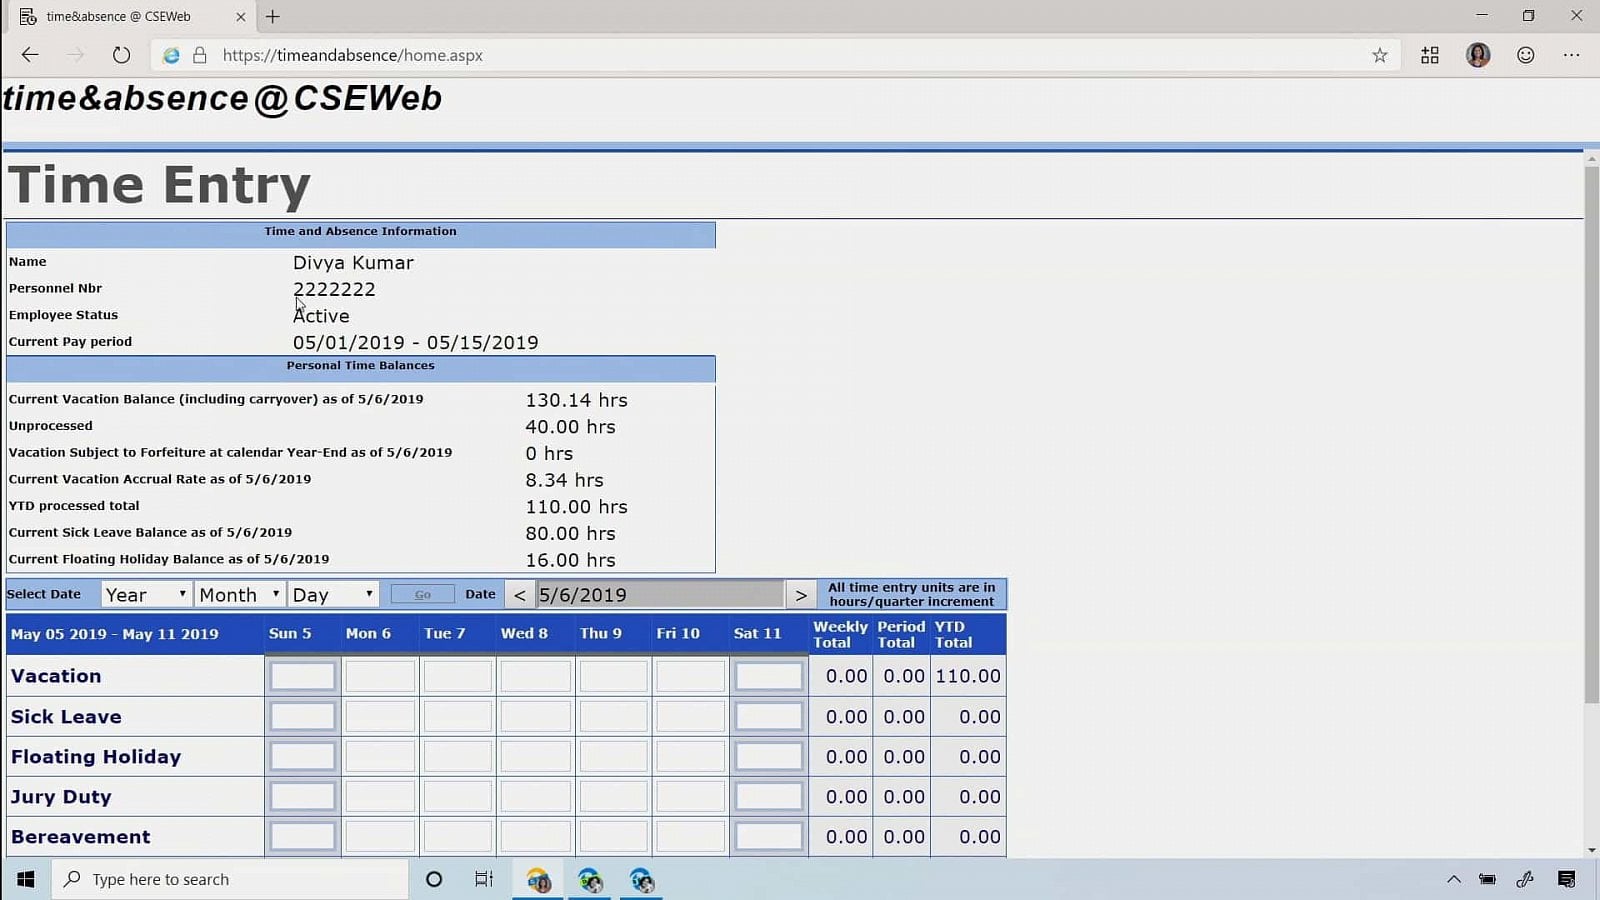Image resolution: width=1600 pixels, height=900 pixels.
Task: Click the sick leave balance 80.00 hrs
Action: [570, 534]
